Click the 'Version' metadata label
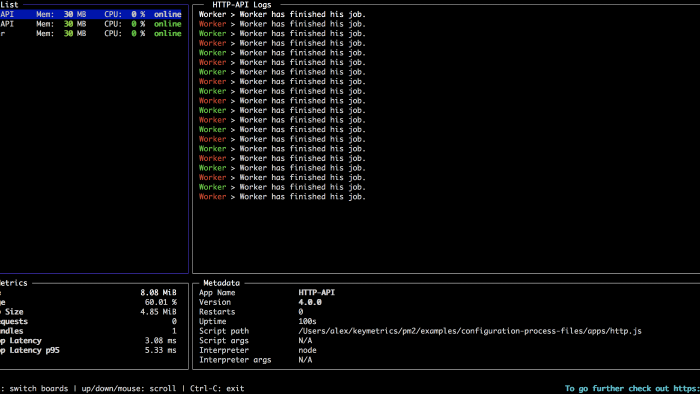 215,302
